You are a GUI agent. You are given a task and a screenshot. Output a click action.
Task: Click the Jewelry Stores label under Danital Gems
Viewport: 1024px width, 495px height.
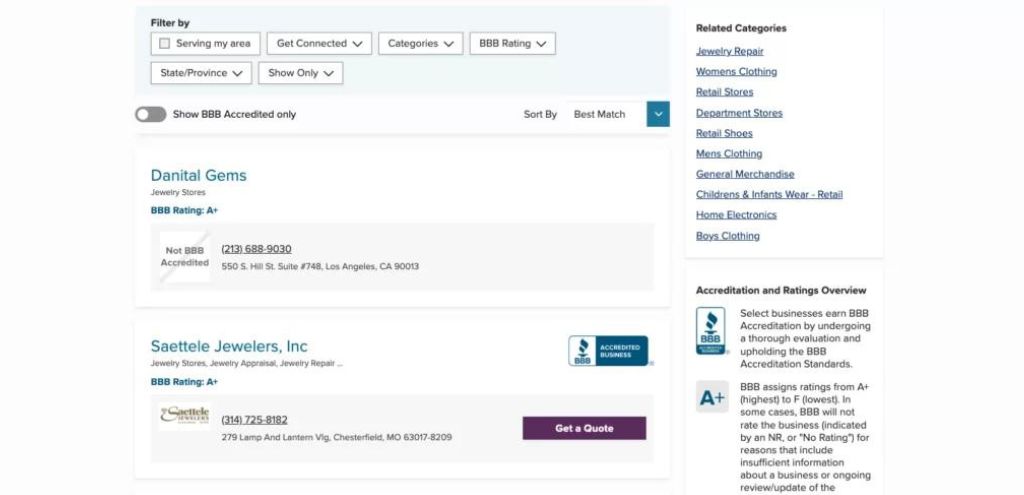(178, 193)
